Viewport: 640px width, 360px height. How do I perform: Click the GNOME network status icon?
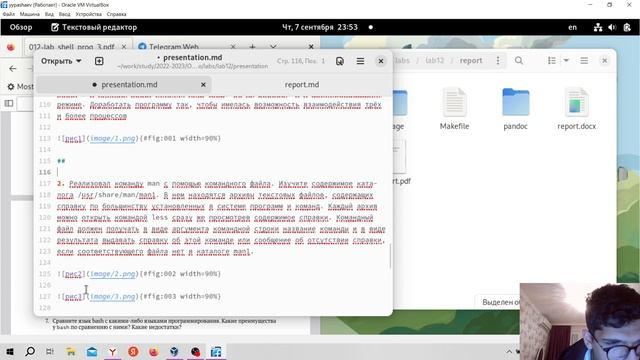coord(598,27)
